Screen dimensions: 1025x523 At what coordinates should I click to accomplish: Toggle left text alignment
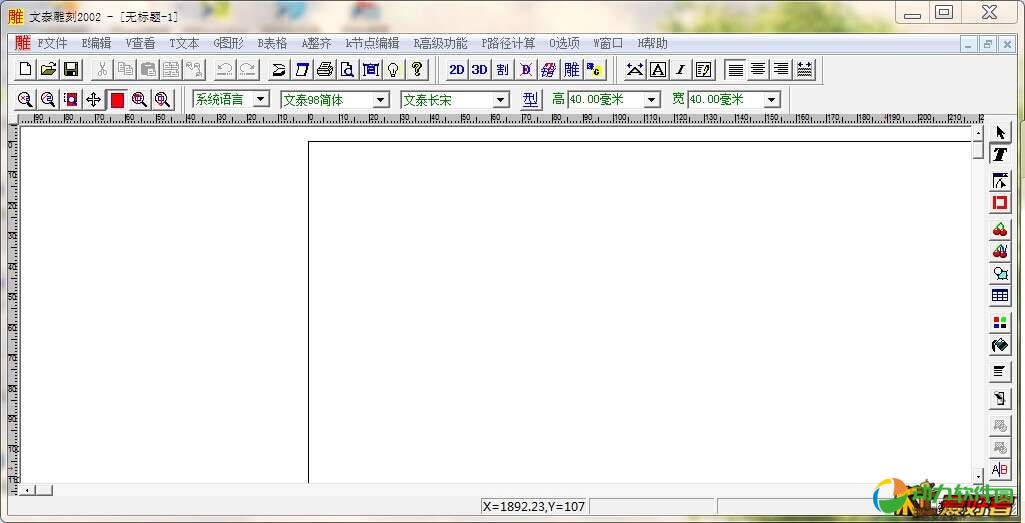[x=735, y=69]
